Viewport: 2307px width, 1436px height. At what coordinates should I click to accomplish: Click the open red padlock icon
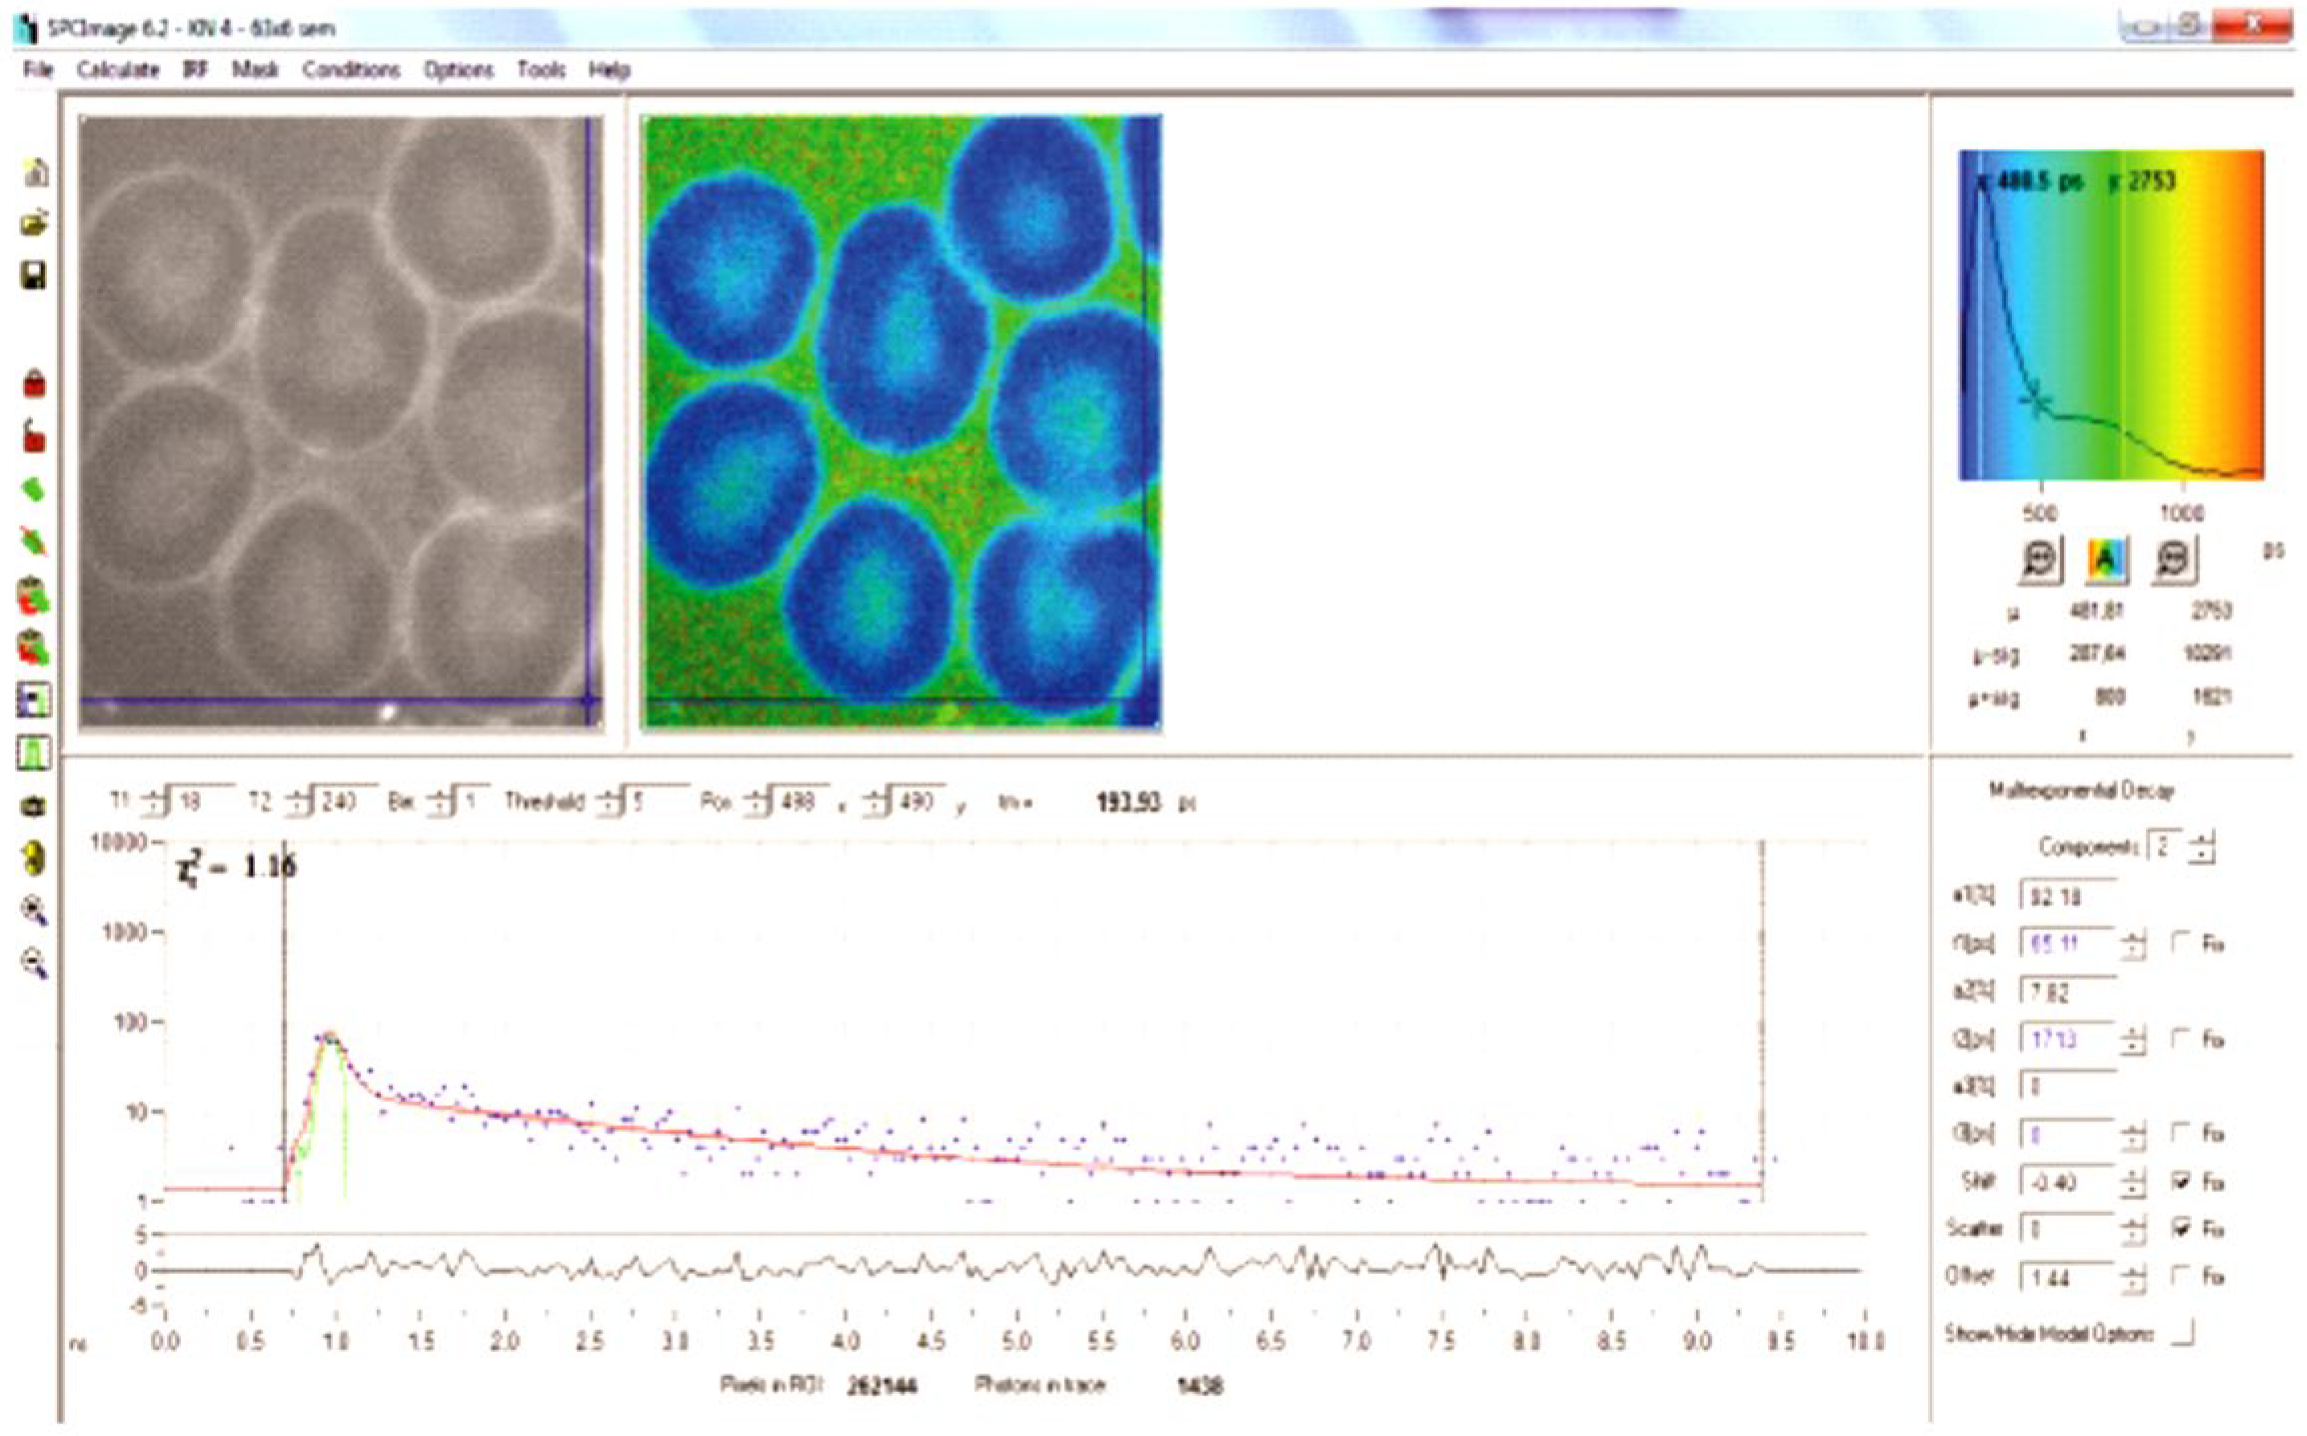[34, 437]
